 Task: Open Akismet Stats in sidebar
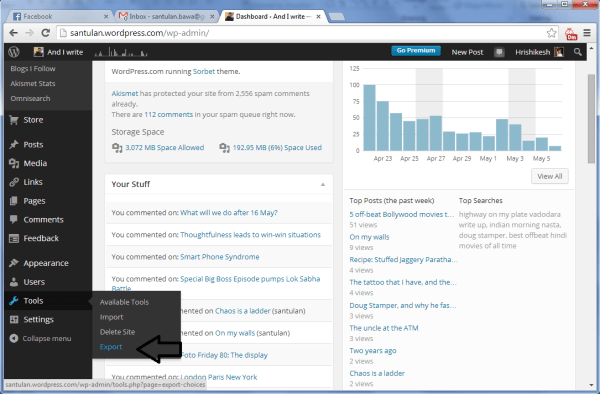33,83
